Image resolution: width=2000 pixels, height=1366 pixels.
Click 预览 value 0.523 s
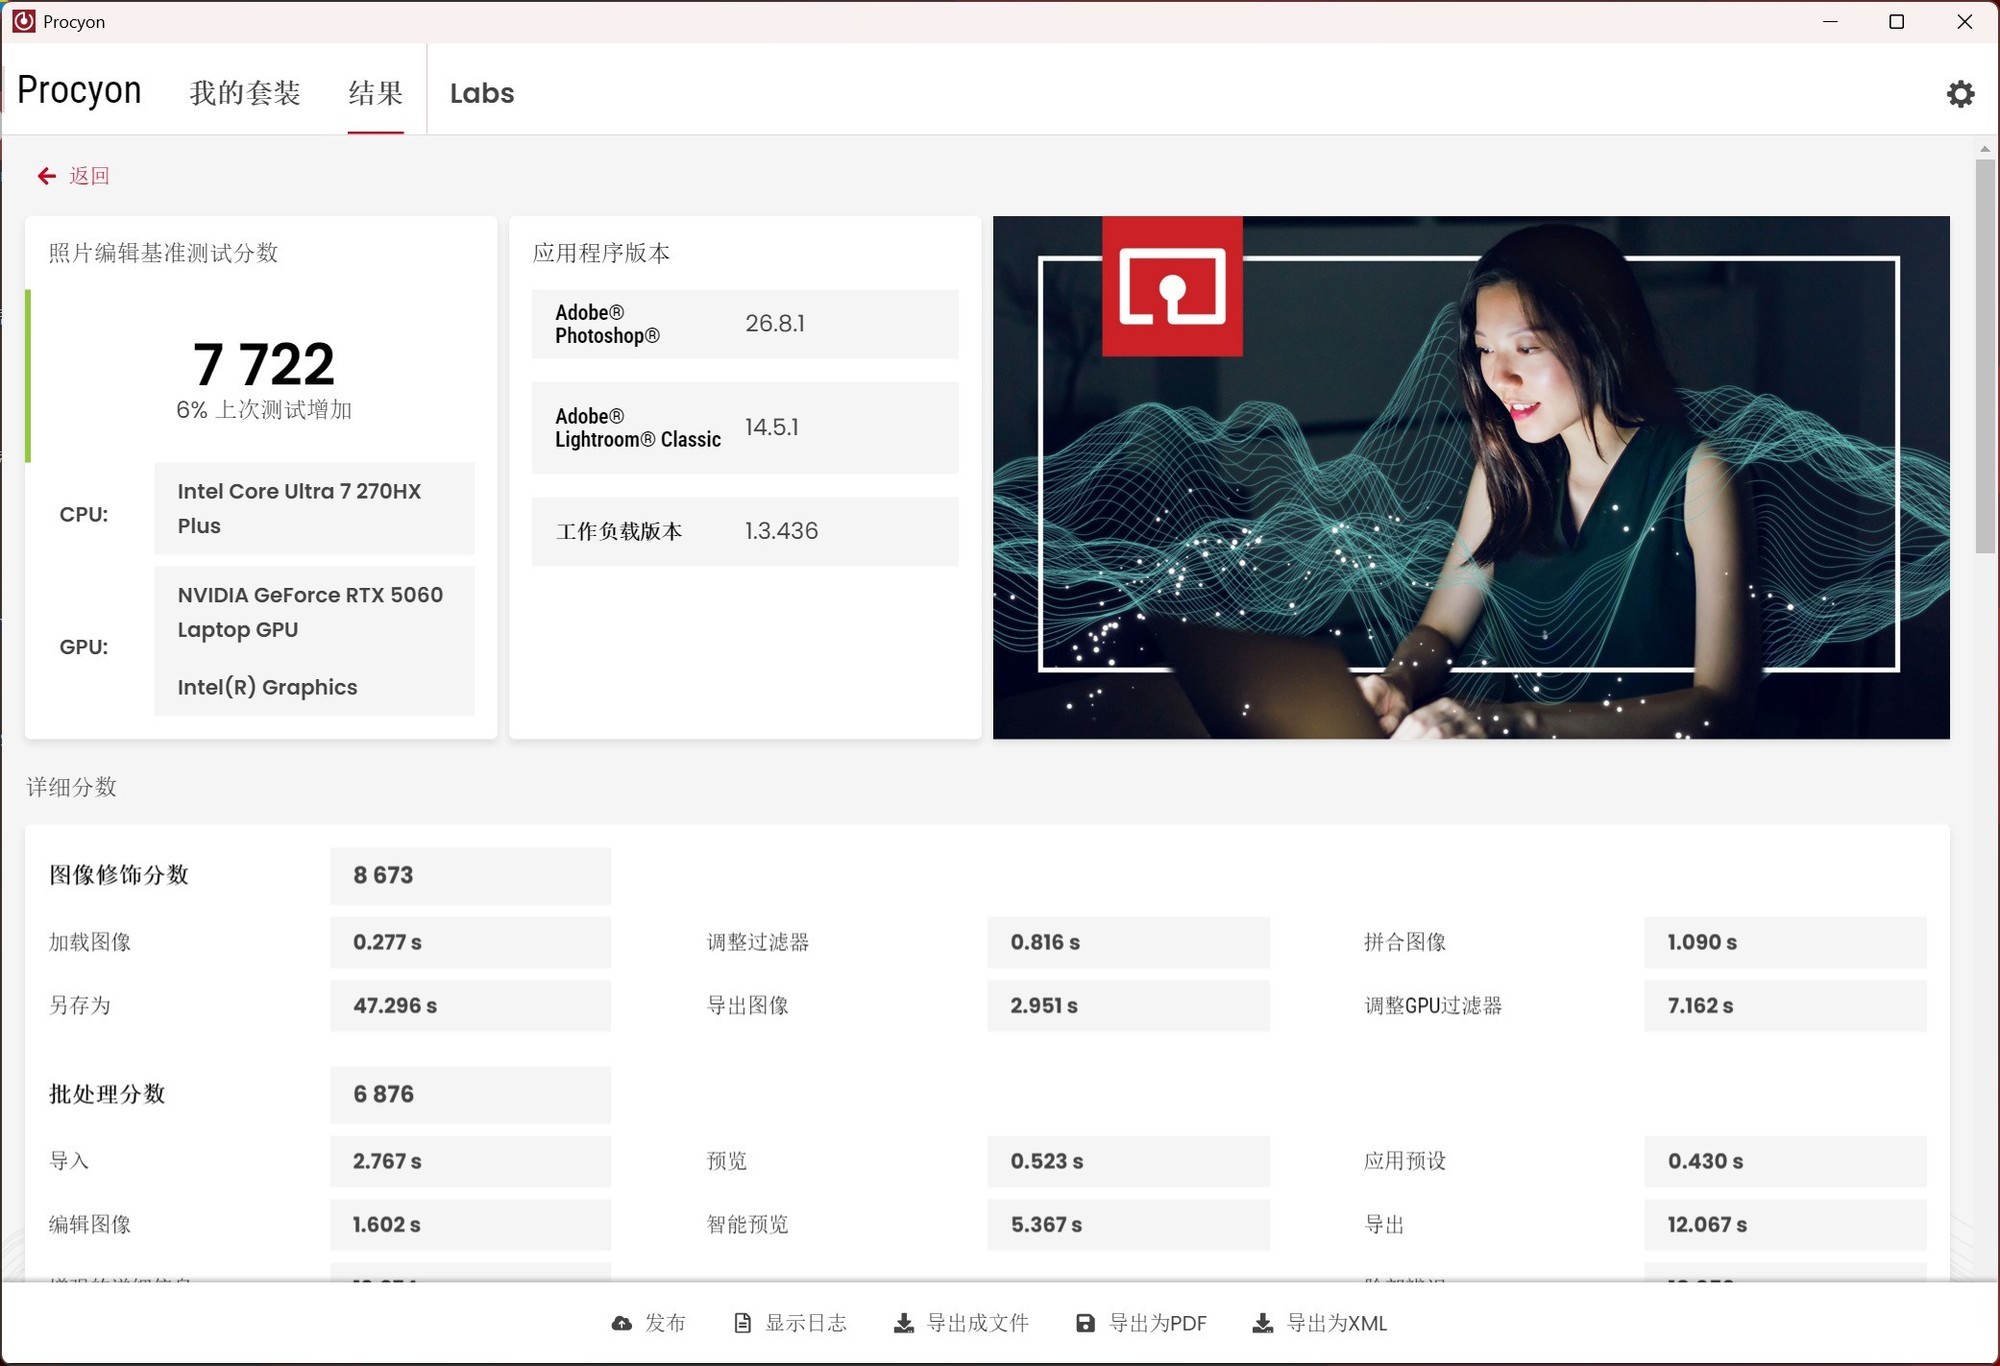(1128, 1161)
